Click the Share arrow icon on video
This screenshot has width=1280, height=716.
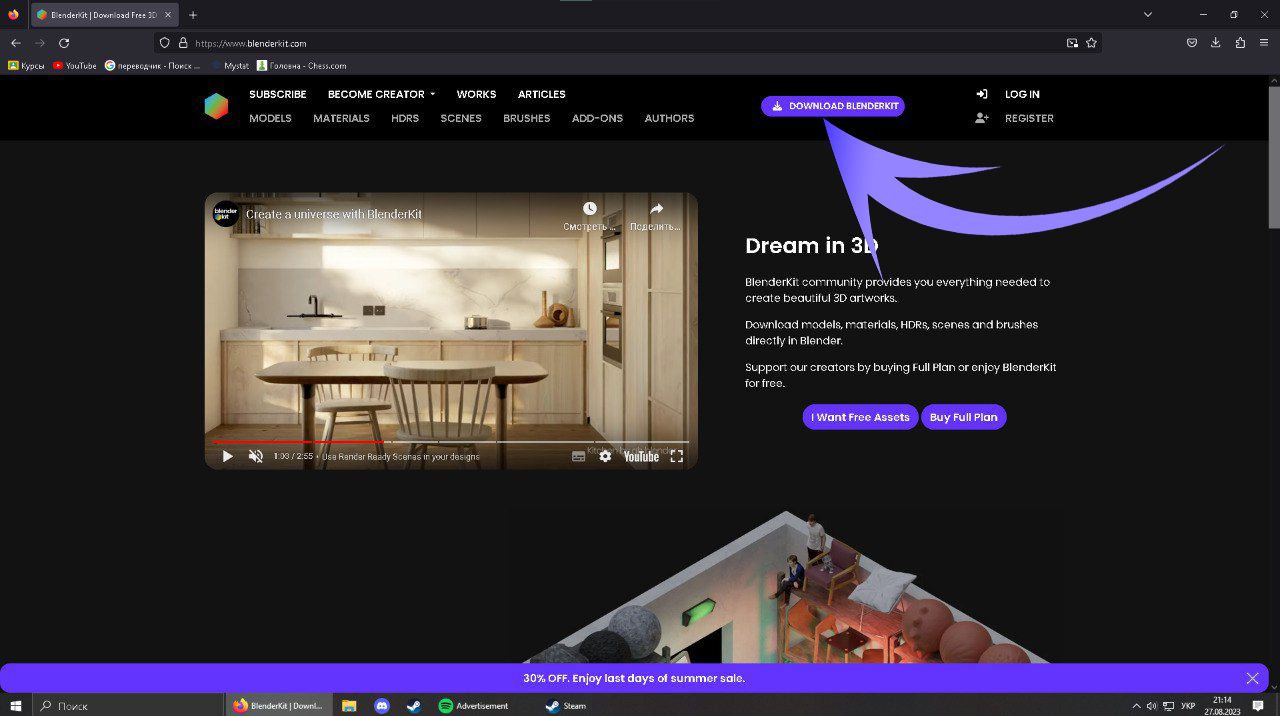pos(656,209)
